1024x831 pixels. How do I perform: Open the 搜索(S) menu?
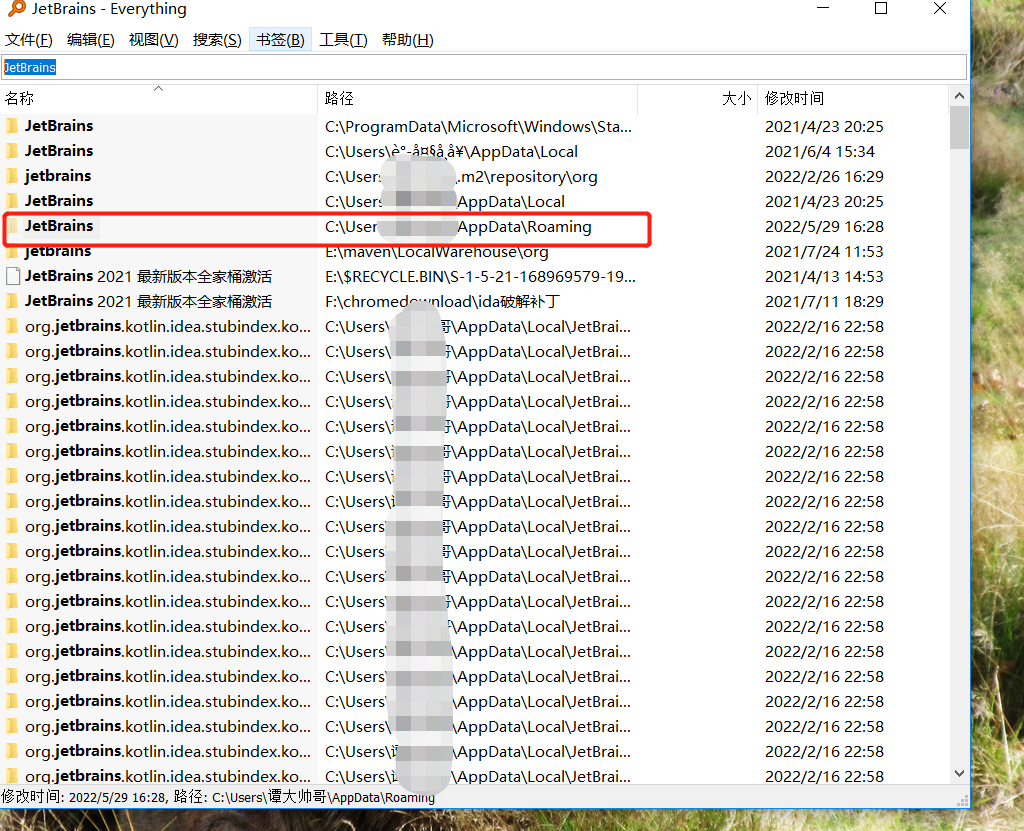(217, 40)
